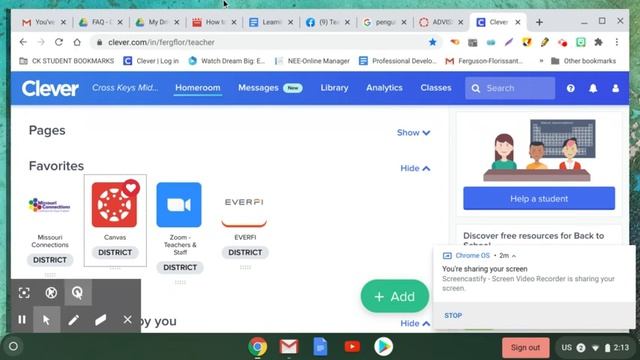Click inside the Clever Search field
This screenshot has width=640, height=360.
coord(510,88)
